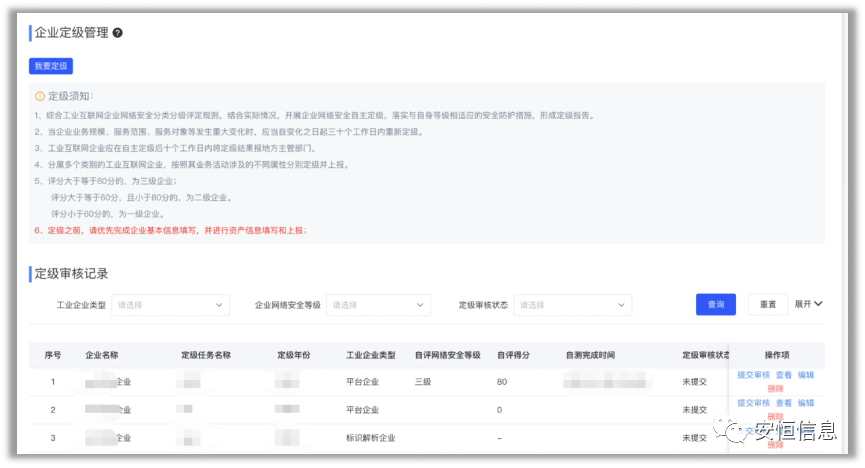
Task: Click the info icon next to 定级须知
Action: pos(39,96)
